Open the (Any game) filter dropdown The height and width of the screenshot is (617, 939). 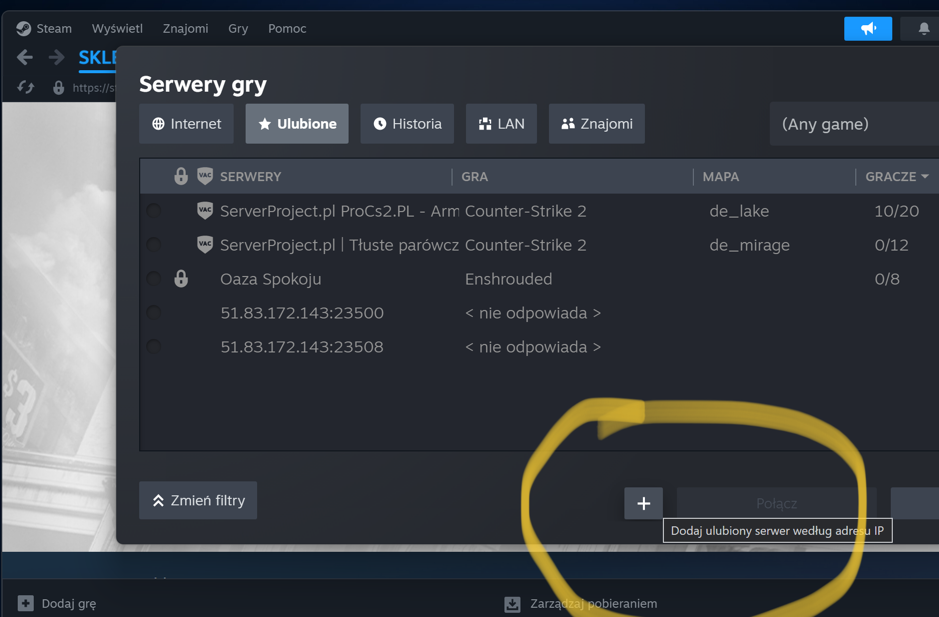tap(854, 124)
